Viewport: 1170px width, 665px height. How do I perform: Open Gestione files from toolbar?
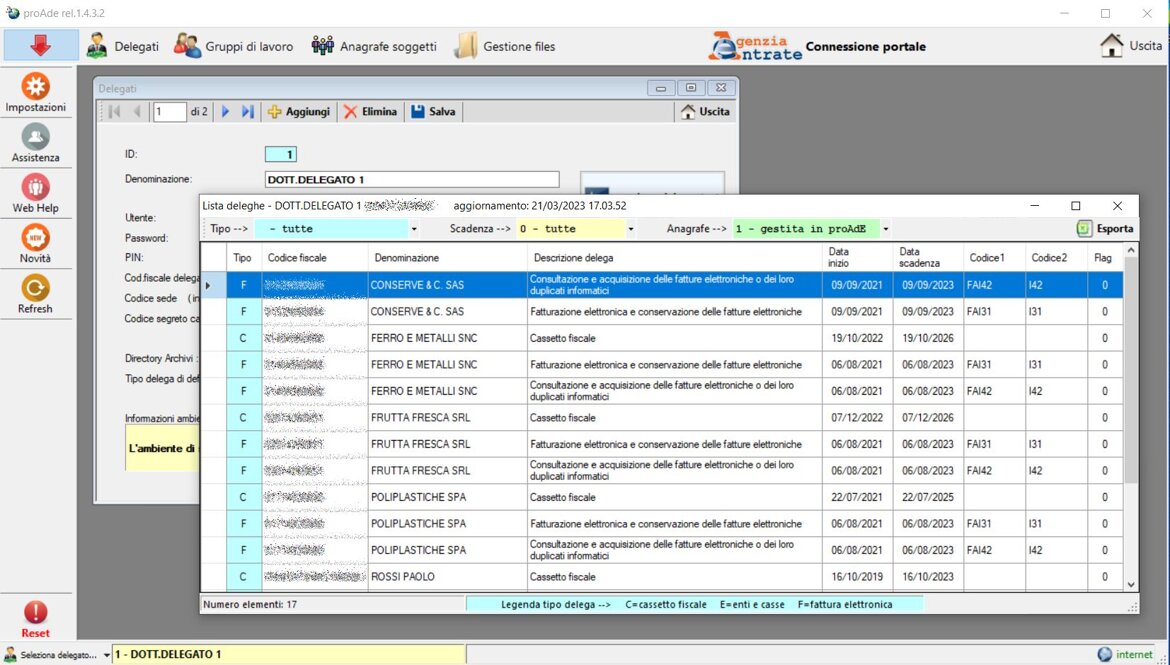(x=505, y=46)
